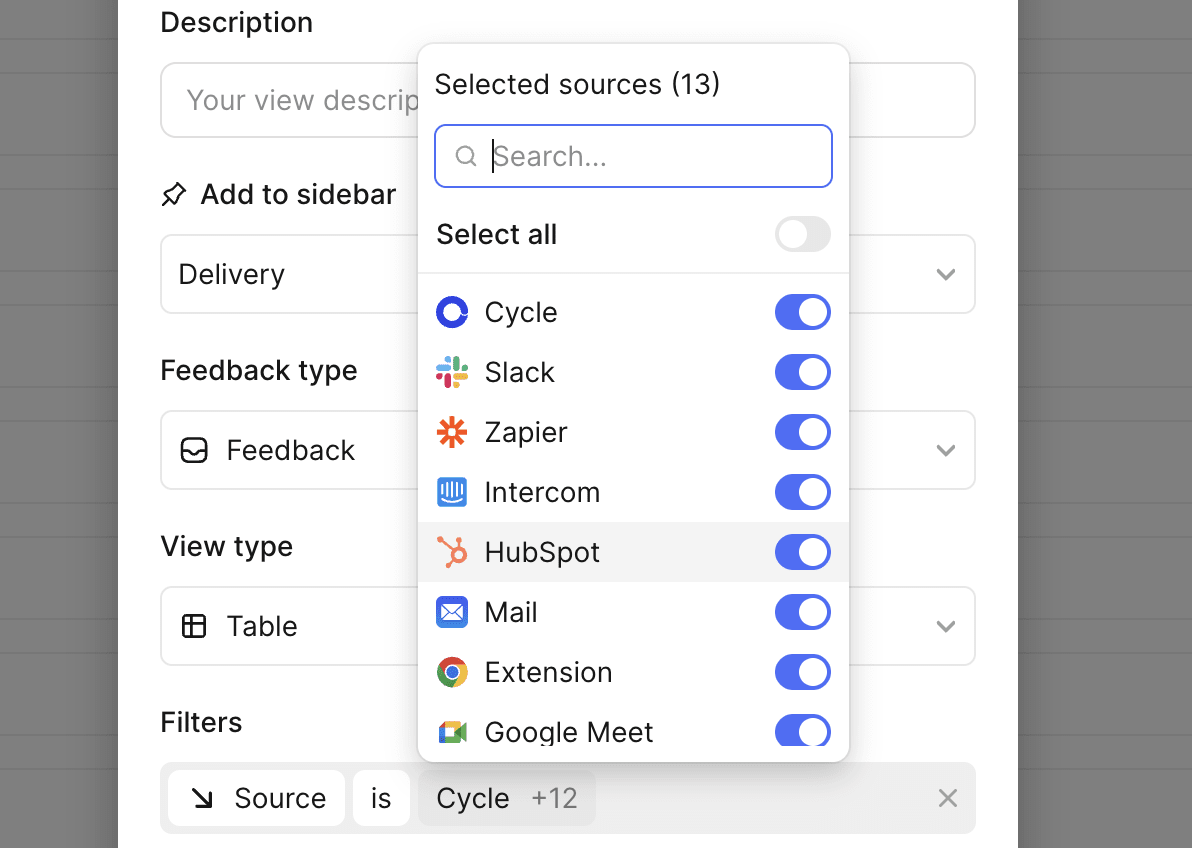Click the magnifier icon in search box

(465, 156)
